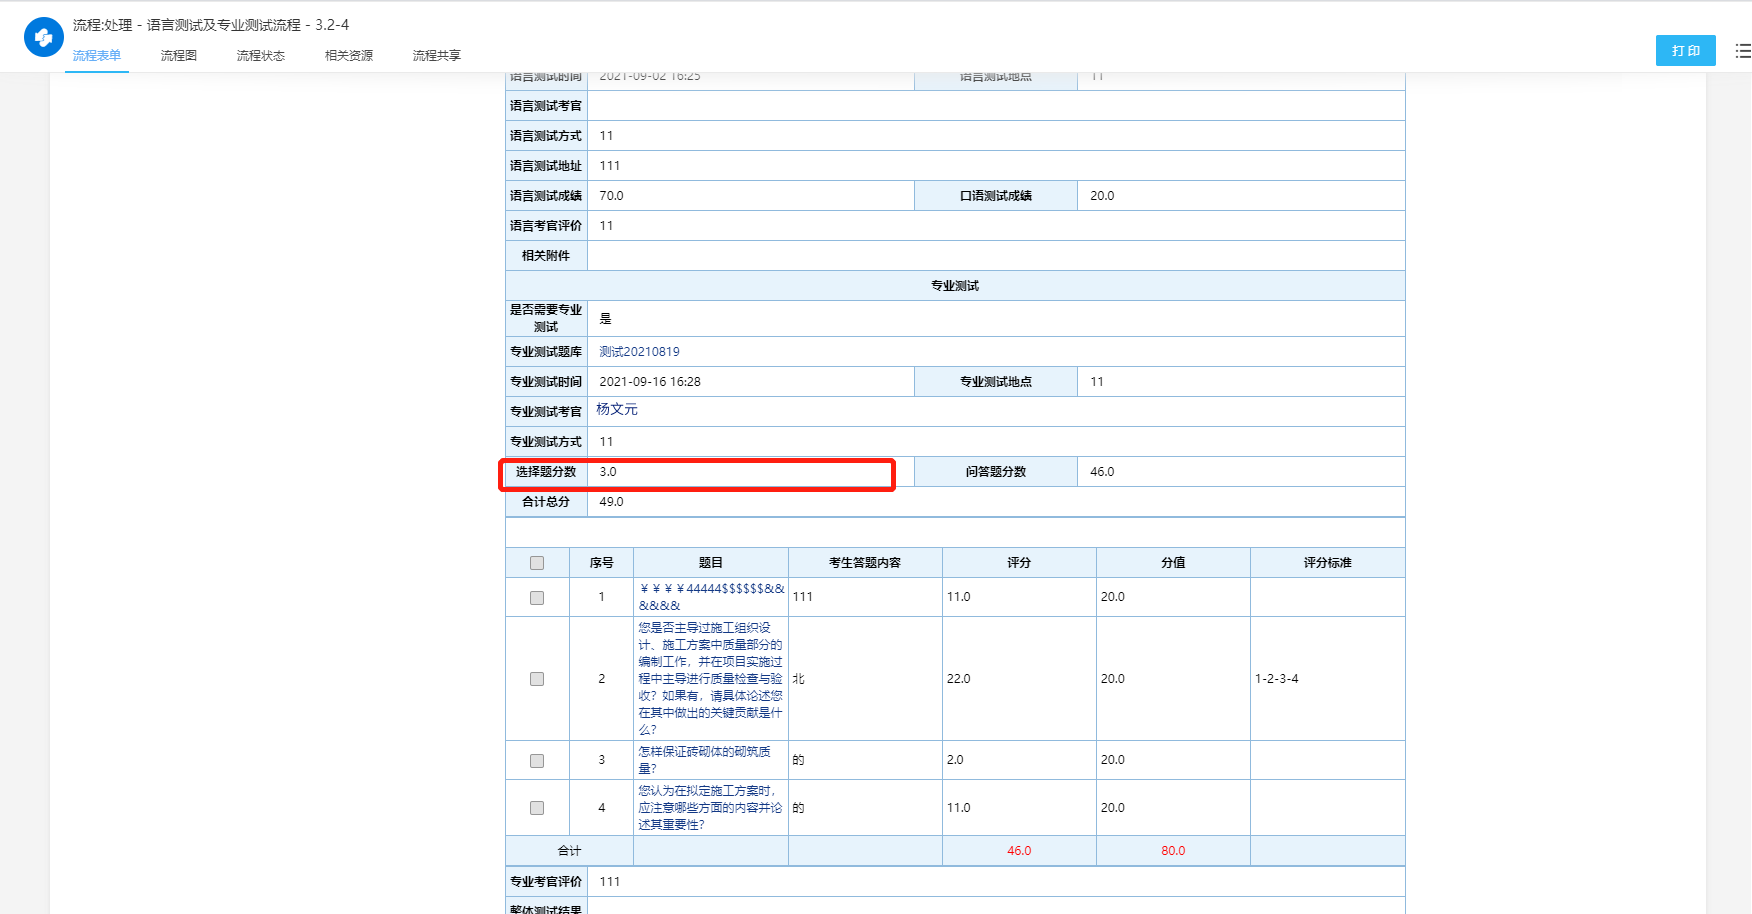Click the 评分标准 column header
The image size is (1752, 914).
tap(1327, 563)
